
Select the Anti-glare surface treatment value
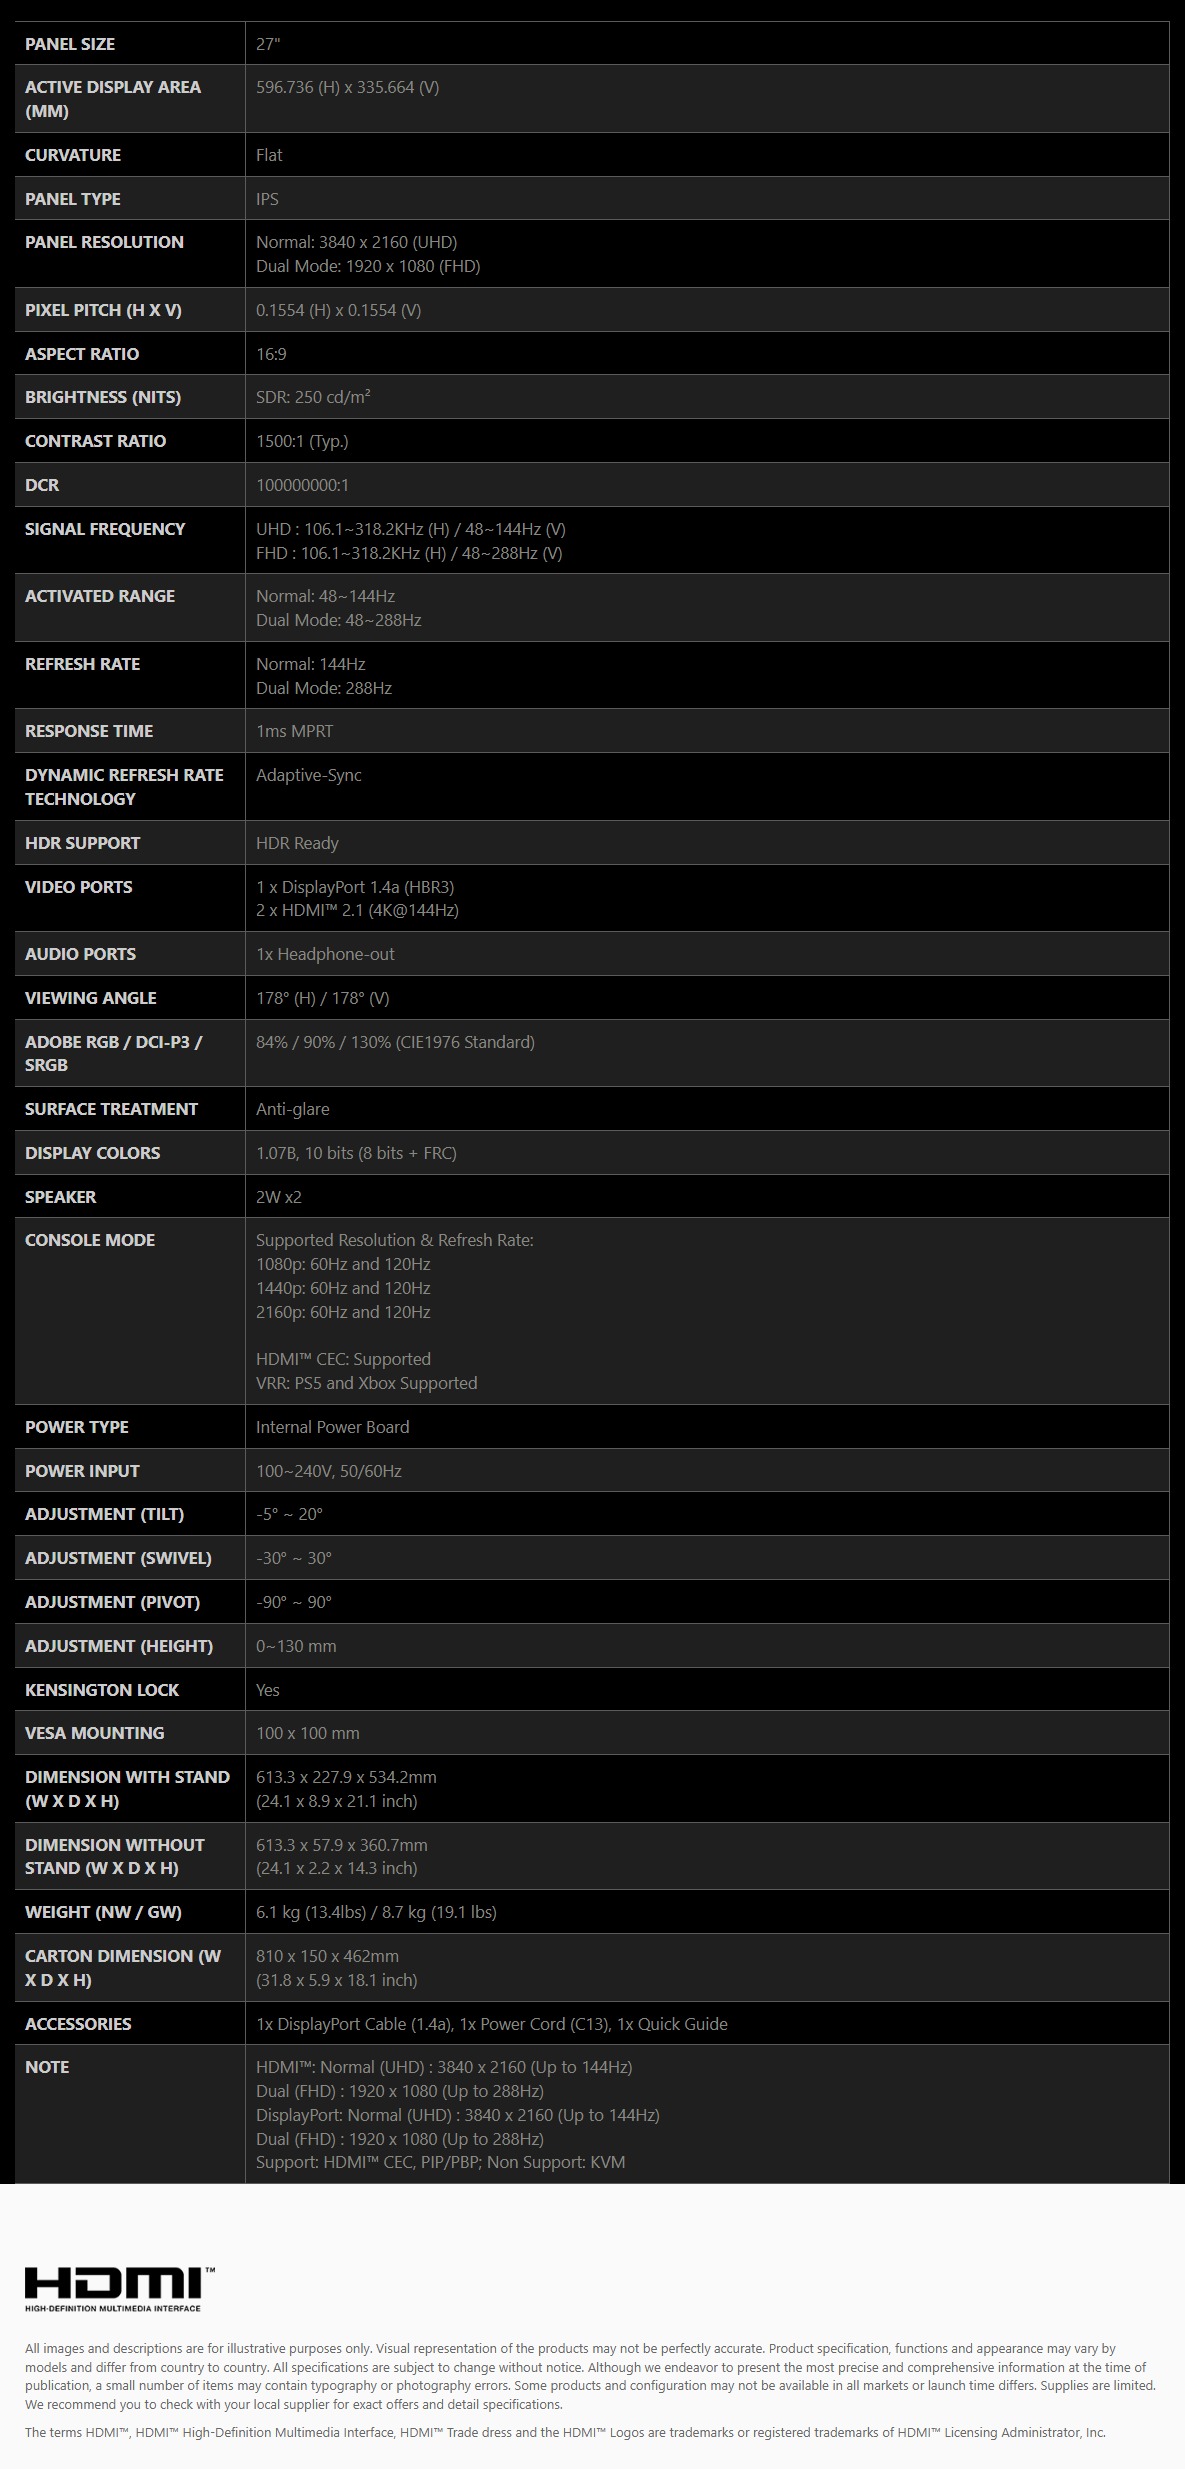pos(293,1109)
